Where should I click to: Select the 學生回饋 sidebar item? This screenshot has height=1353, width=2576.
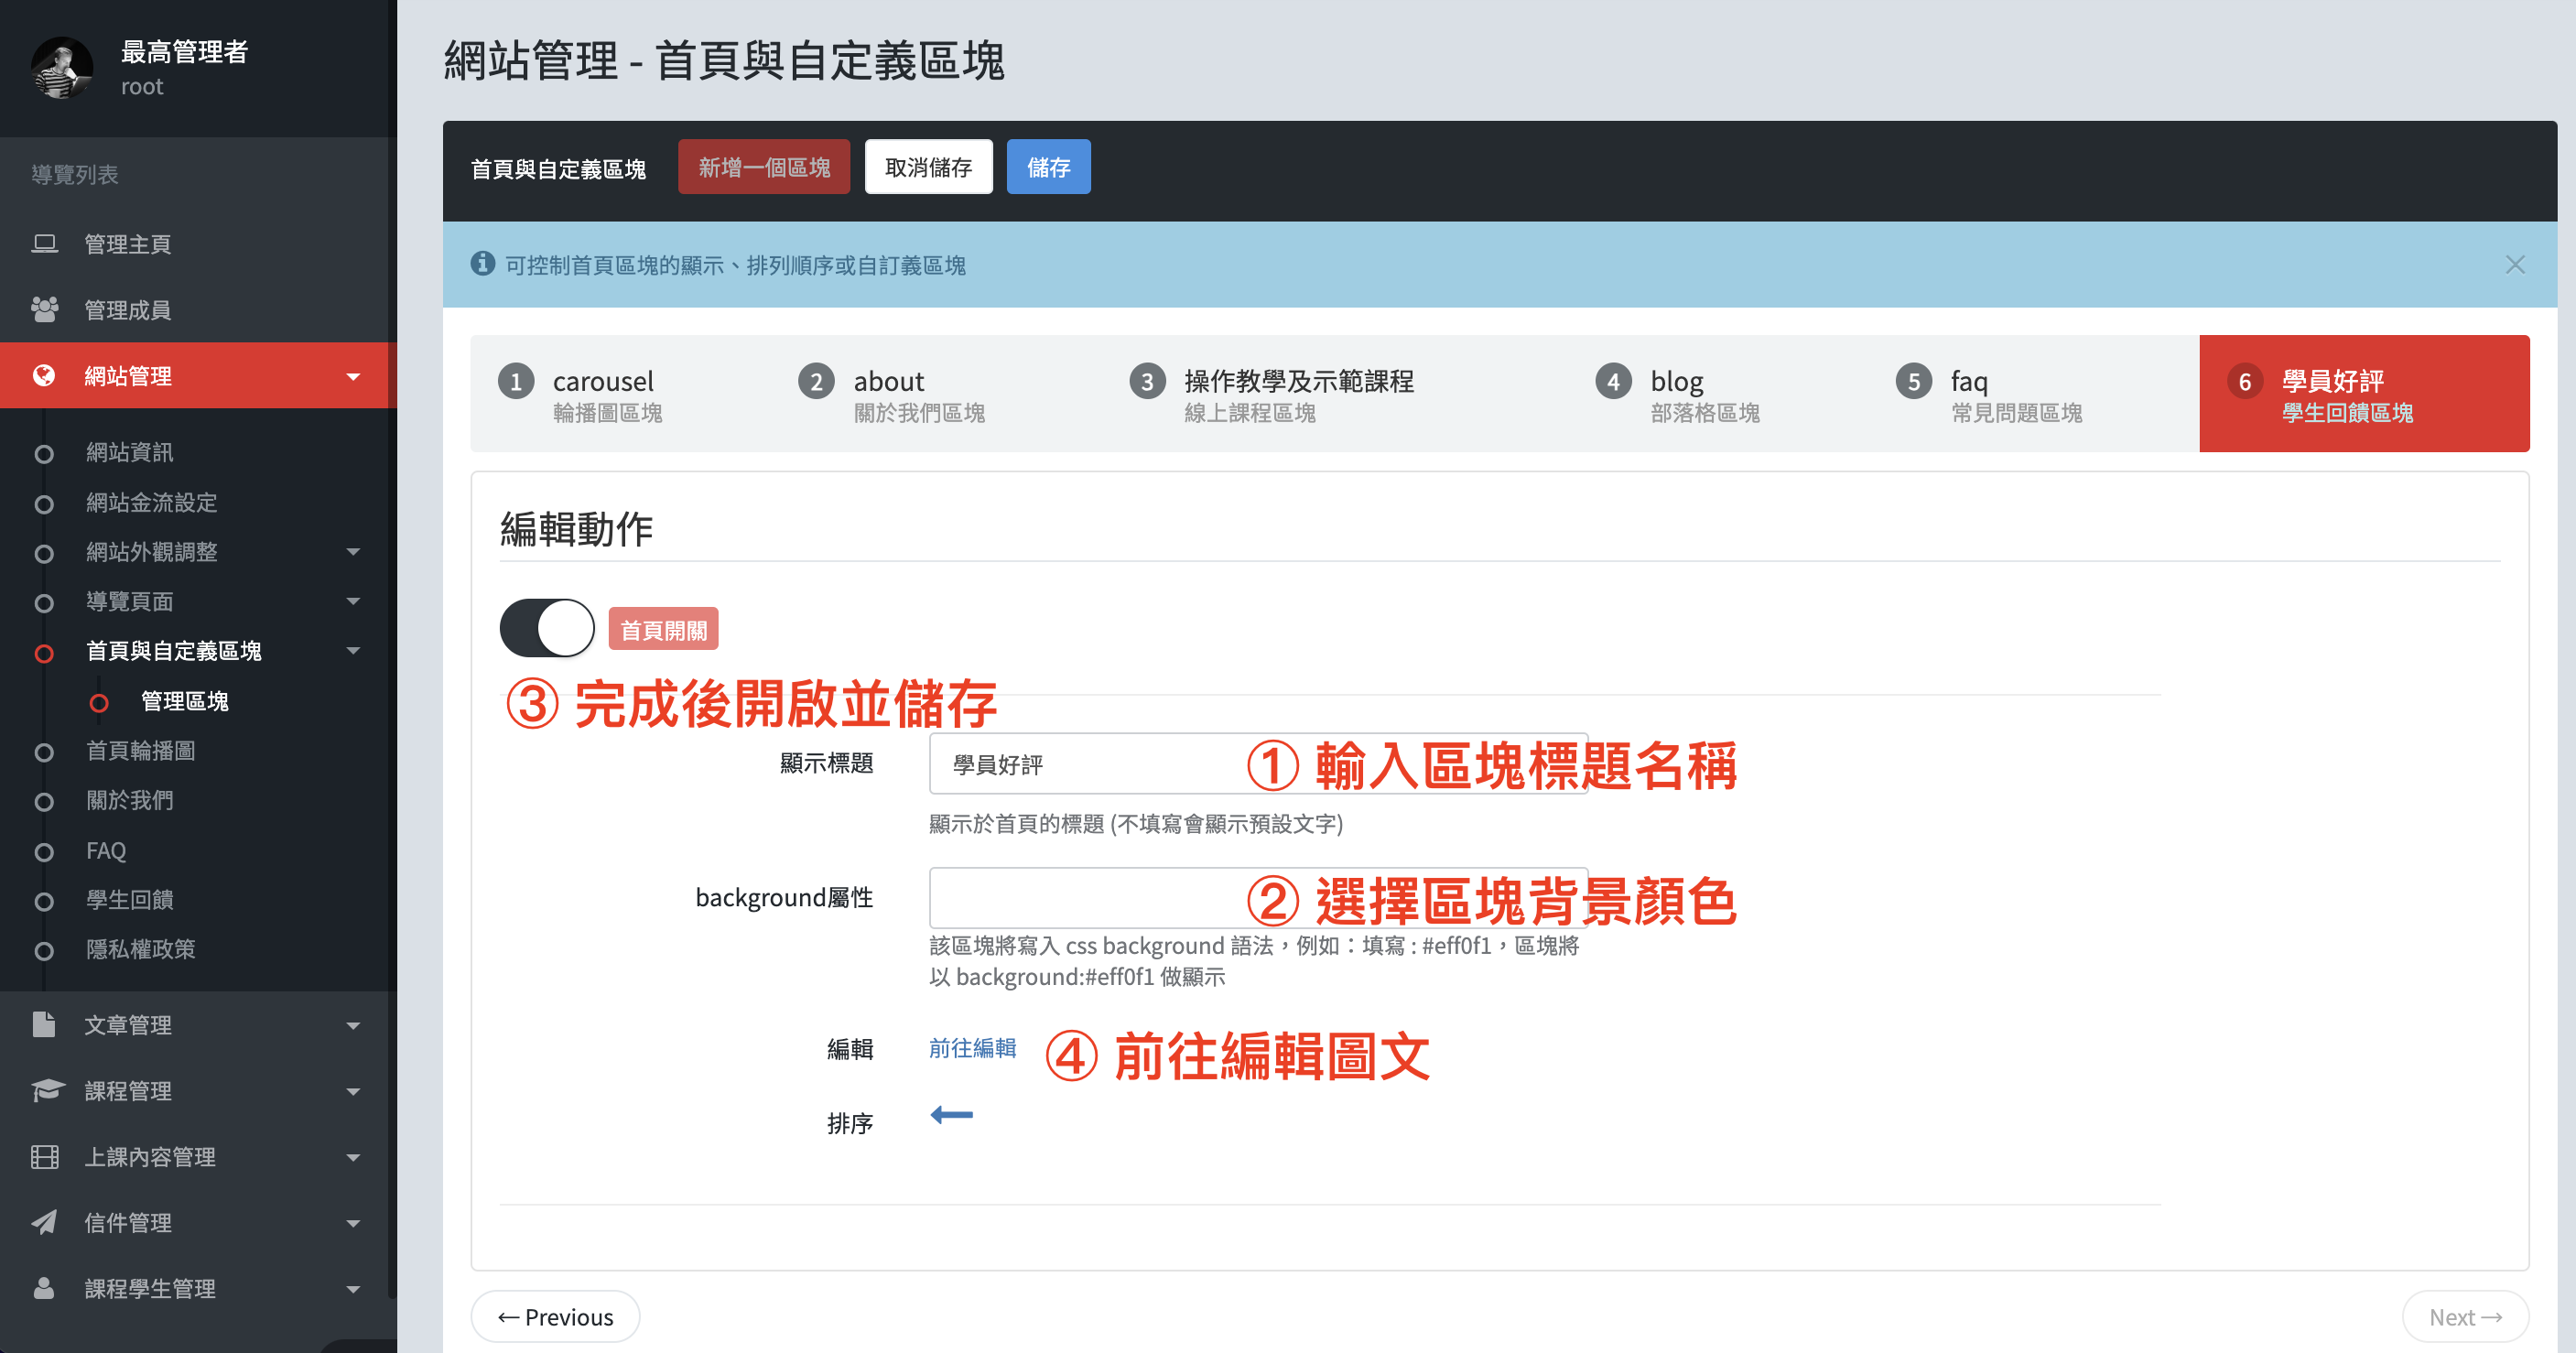coord(129,899)
